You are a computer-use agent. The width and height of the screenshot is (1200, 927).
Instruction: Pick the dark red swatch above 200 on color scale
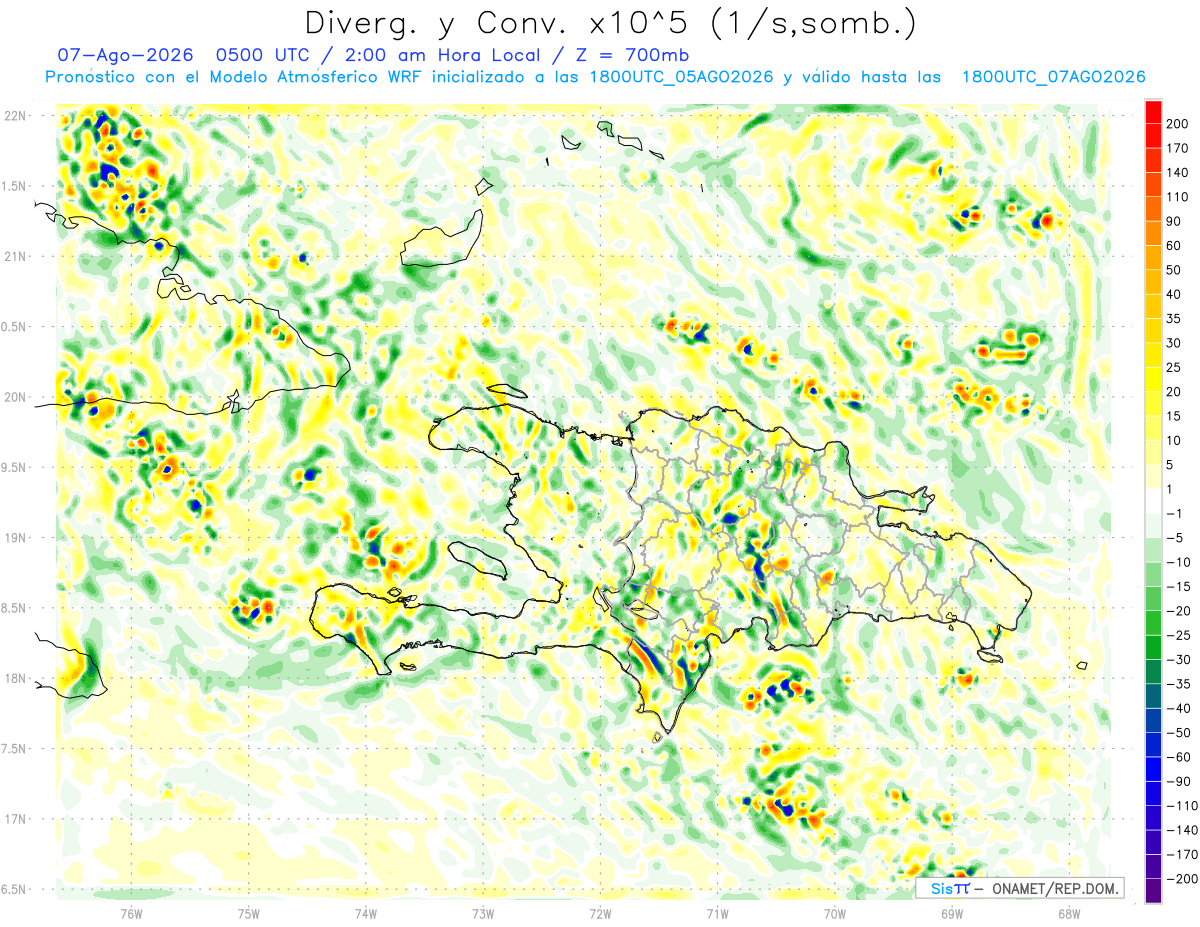click(1153, 112)
